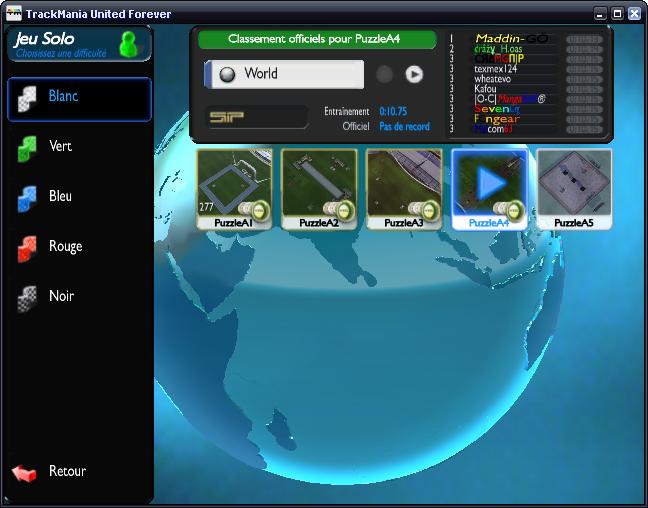Click top-ranked player Maddin in leaderboard

[x=510, y=39]
